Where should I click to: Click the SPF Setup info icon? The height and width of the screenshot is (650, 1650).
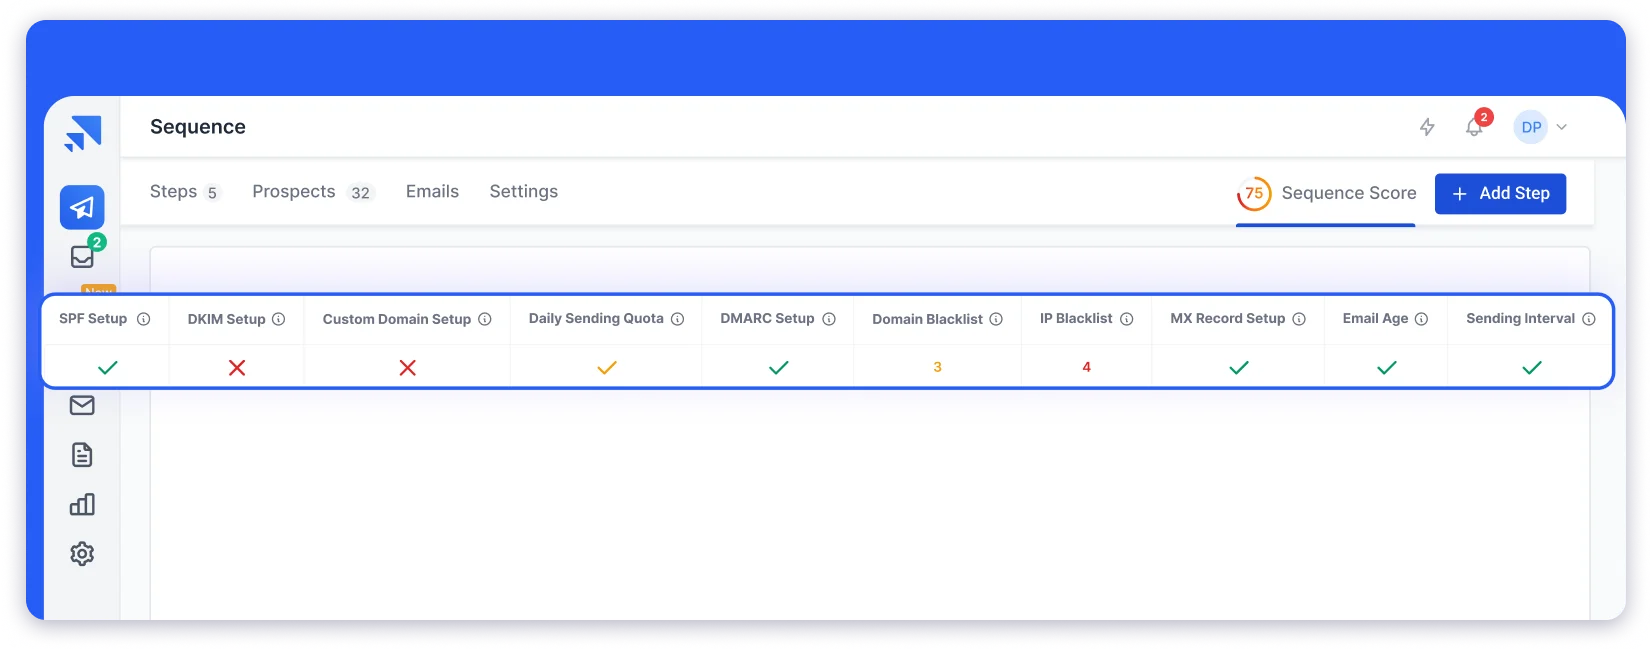tap(143, 319)
